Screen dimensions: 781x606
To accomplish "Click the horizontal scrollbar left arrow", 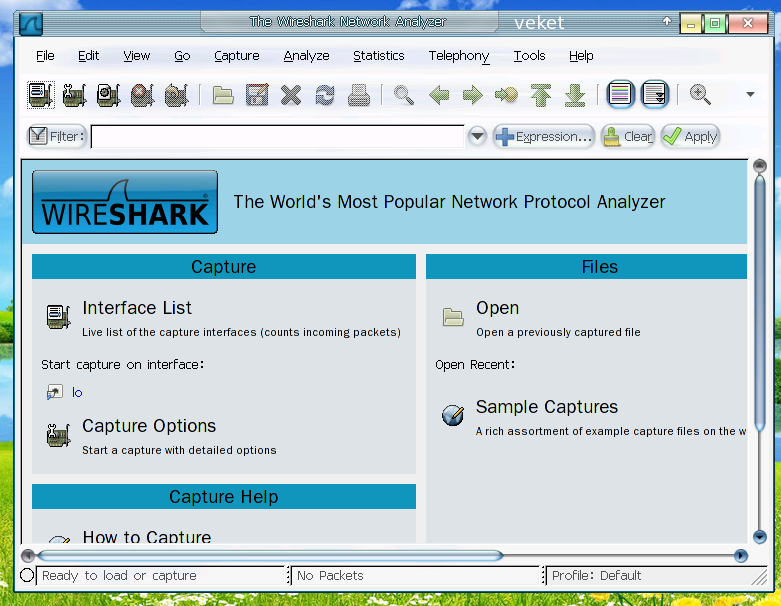I will (x=28, y=555).
